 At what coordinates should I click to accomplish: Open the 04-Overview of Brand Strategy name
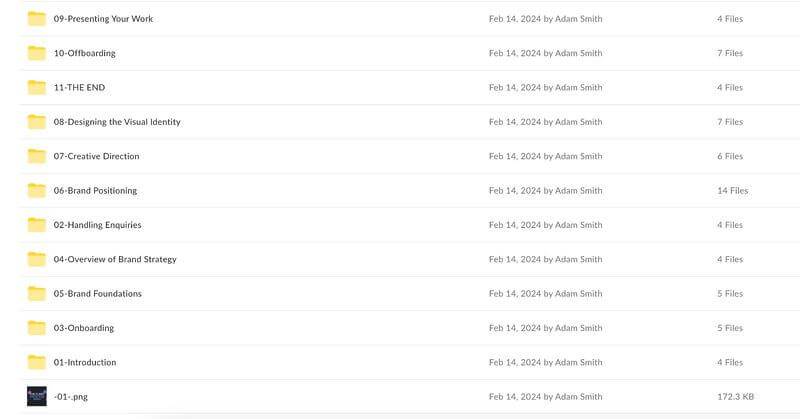coord(115,259)
